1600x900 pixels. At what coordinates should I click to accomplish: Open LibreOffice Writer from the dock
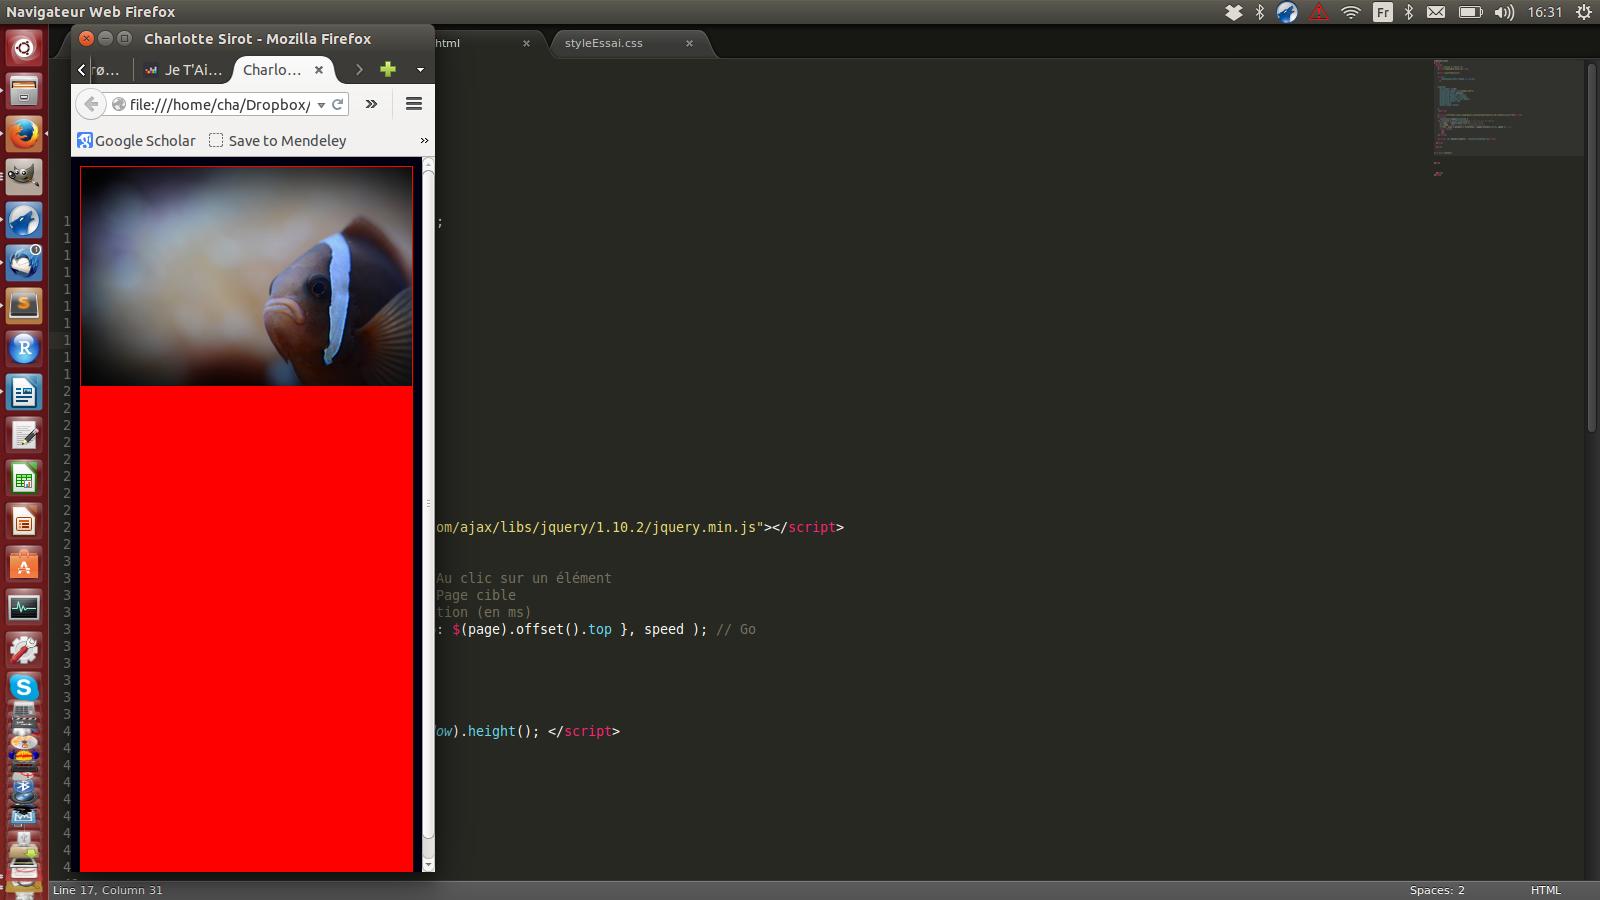(24, 393)
